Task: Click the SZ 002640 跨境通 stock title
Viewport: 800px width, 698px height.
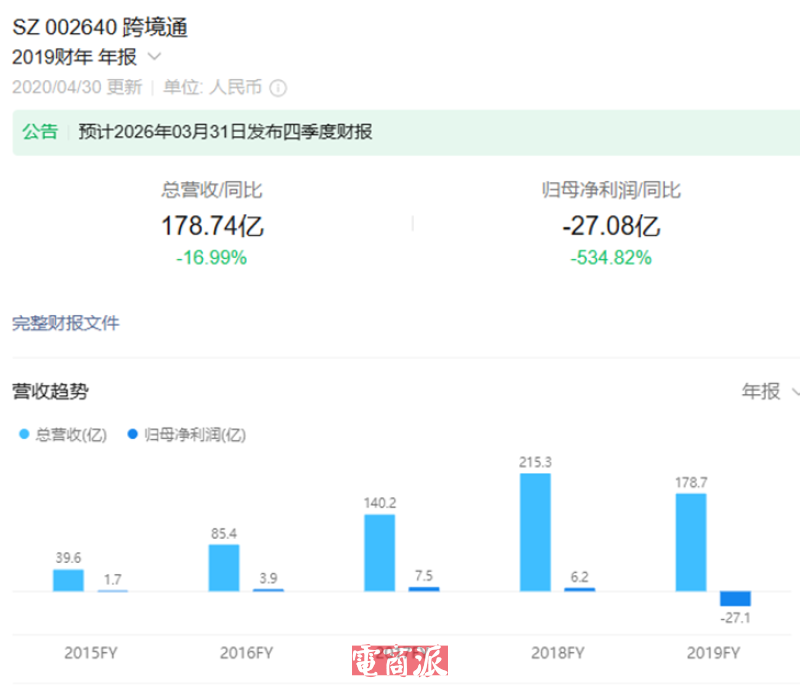Action: pyautogui.click(x=100, y=28)
